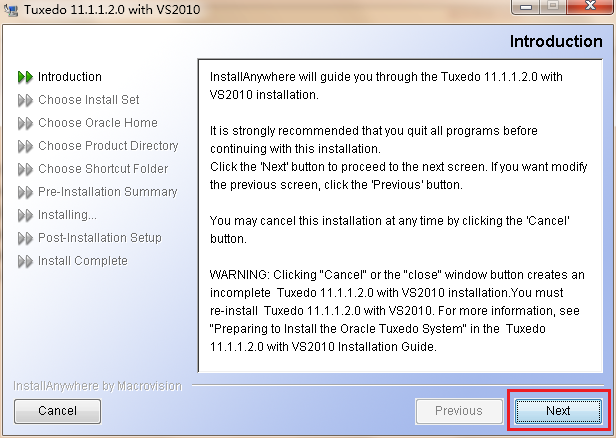
Task: Select the Pre-Installation Summary step label
Action: click(x=108, y=192)
